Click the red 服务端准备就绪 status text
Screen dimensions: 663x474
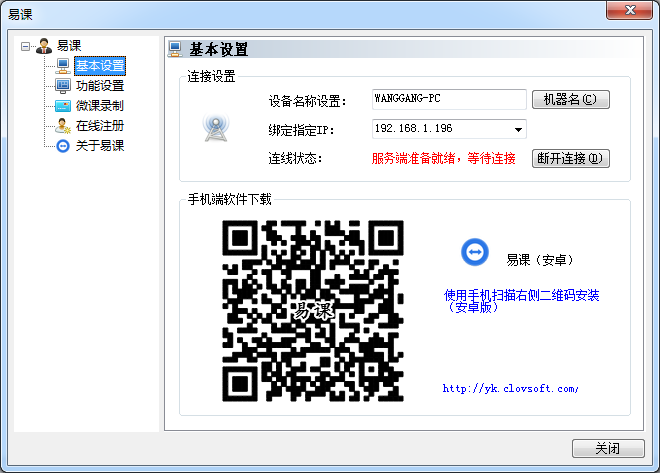pos(444,159)
